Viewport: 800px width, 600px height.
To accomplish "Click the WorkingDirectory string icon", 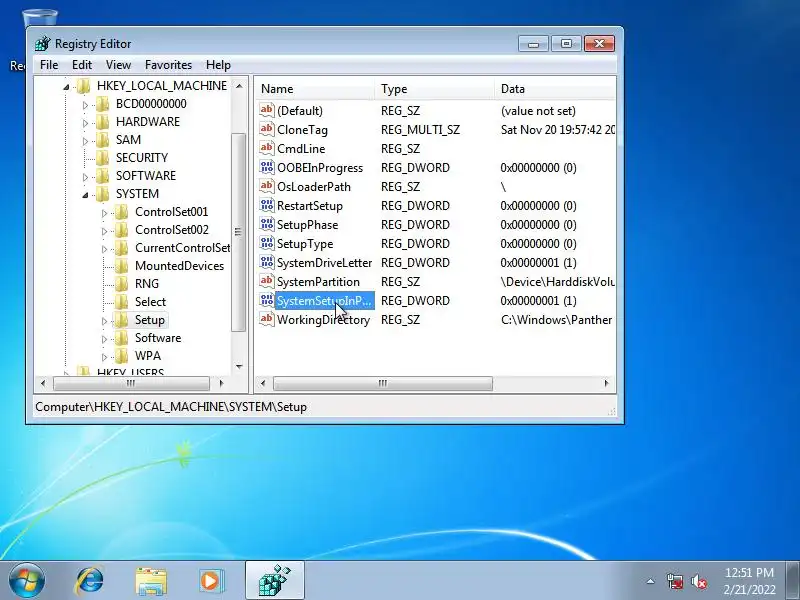I will (267, 319).
